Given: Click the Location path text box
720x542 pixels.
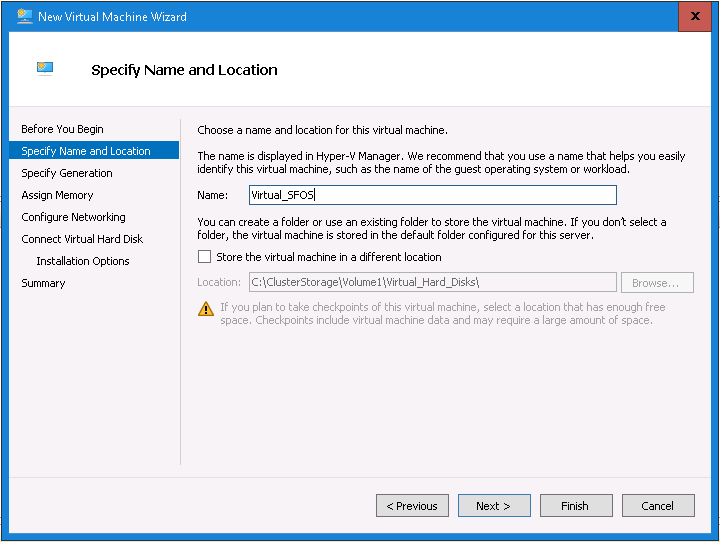Looking at the screenshot, I should point(430,283).
